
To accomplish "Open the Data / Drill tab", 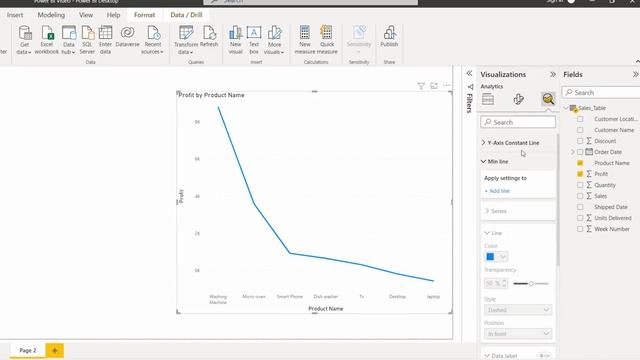I will pos(186,15).
